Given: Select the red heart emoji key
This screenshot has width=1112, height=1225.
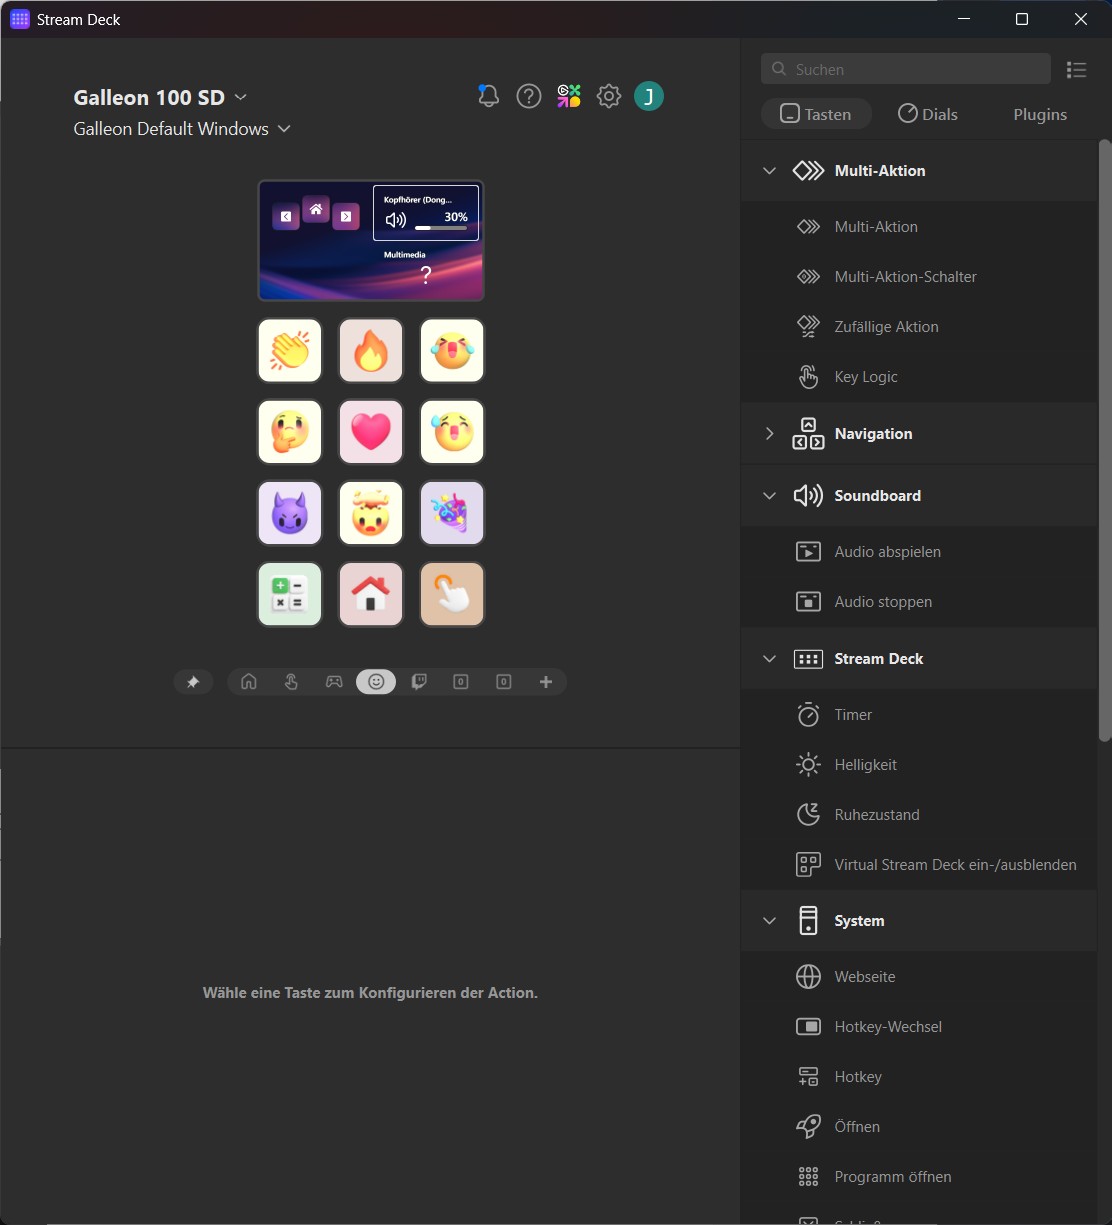Looking at the screenshot, I should pyautogui.click(x=371, y=432).
